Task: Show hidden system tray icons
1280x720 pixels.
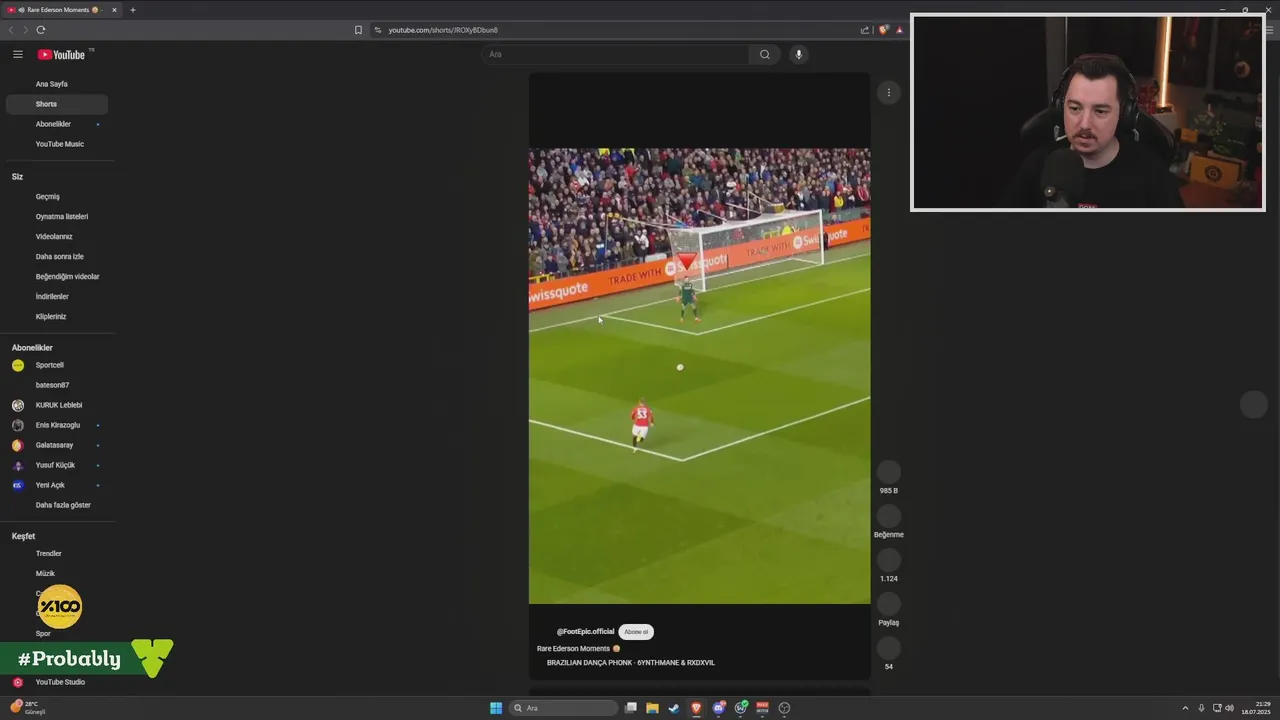Action: (1186, 708)
